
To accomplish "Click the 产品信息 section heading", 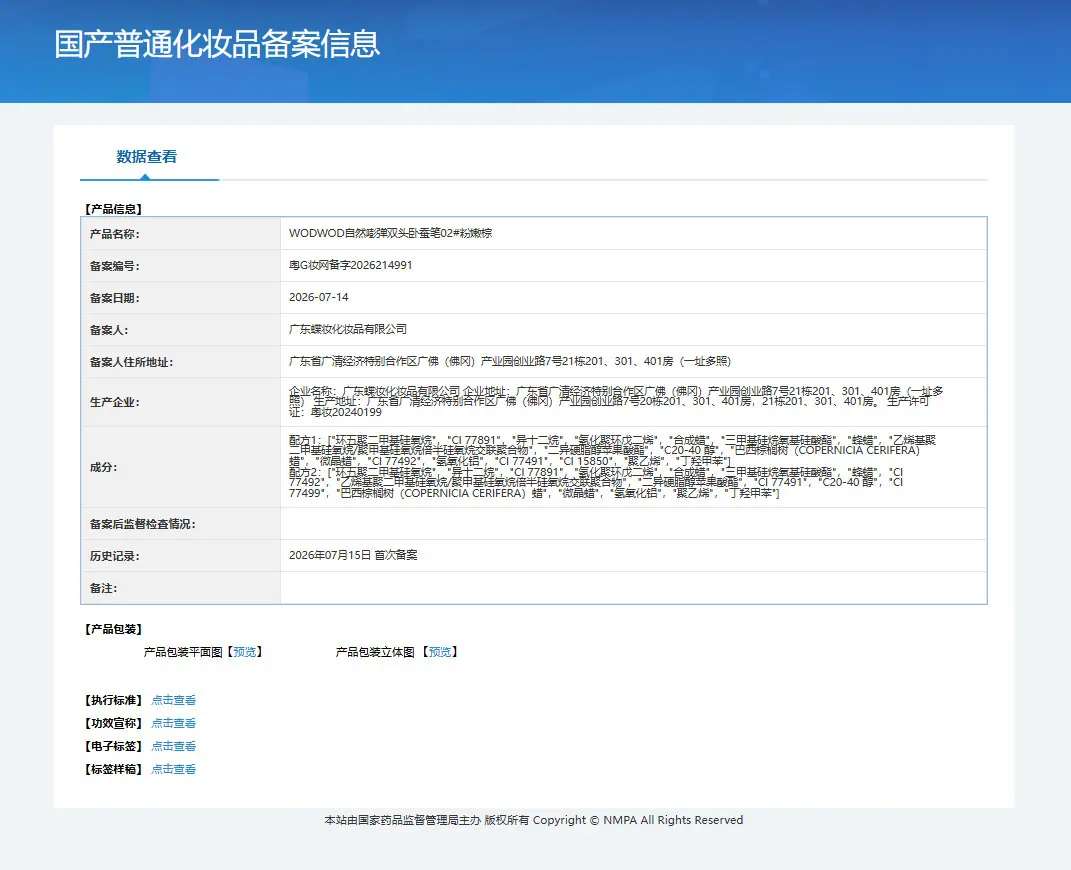I will (113, 209).
